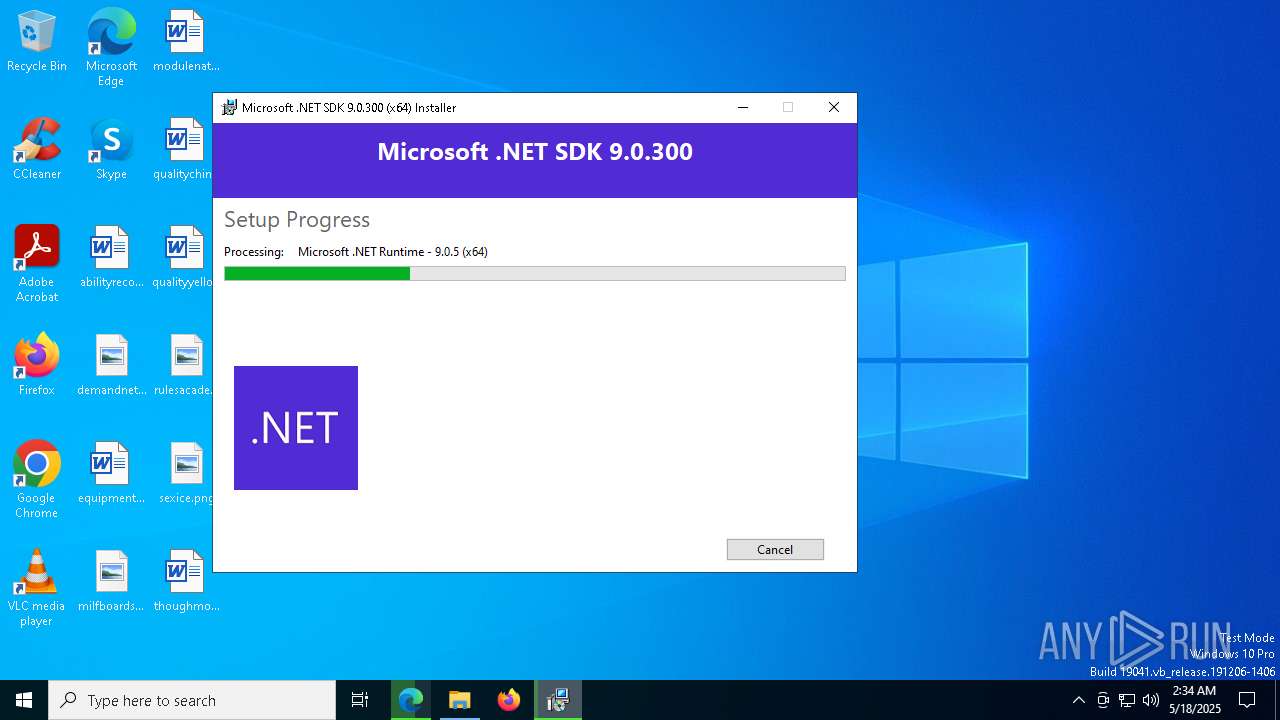This screenshot has height=720, width=1280.
Task: Select the Skype desktop shortcut
Action: (x=111, y=150)
